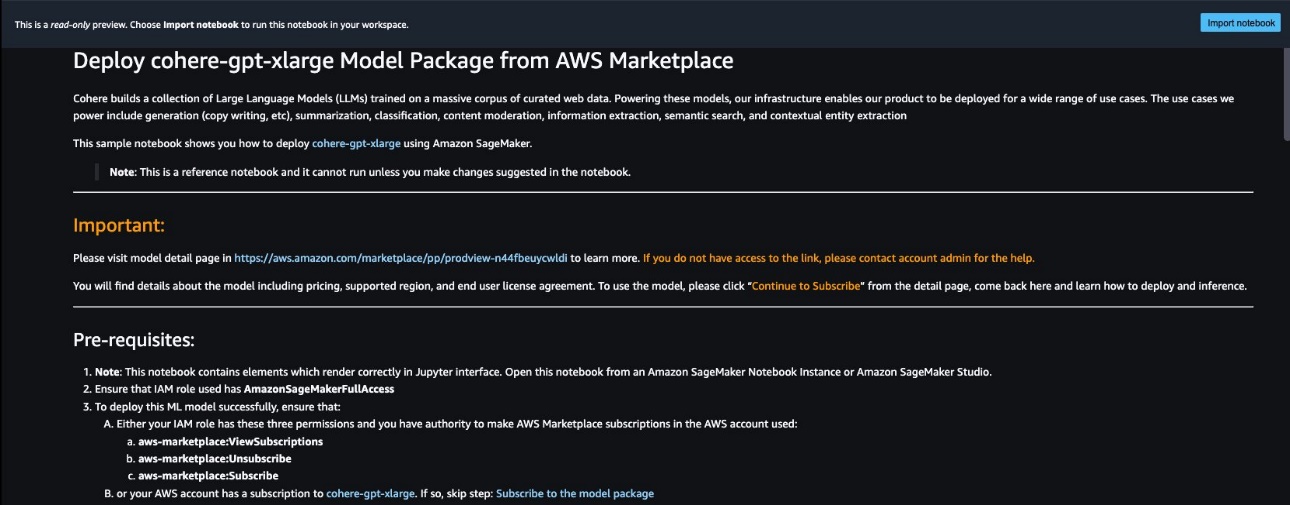The height and width of the screenshot is (505, 1290).
Task: Click the bold AmazonSageMakerFullAccess text
Action: tap(319, 389)
